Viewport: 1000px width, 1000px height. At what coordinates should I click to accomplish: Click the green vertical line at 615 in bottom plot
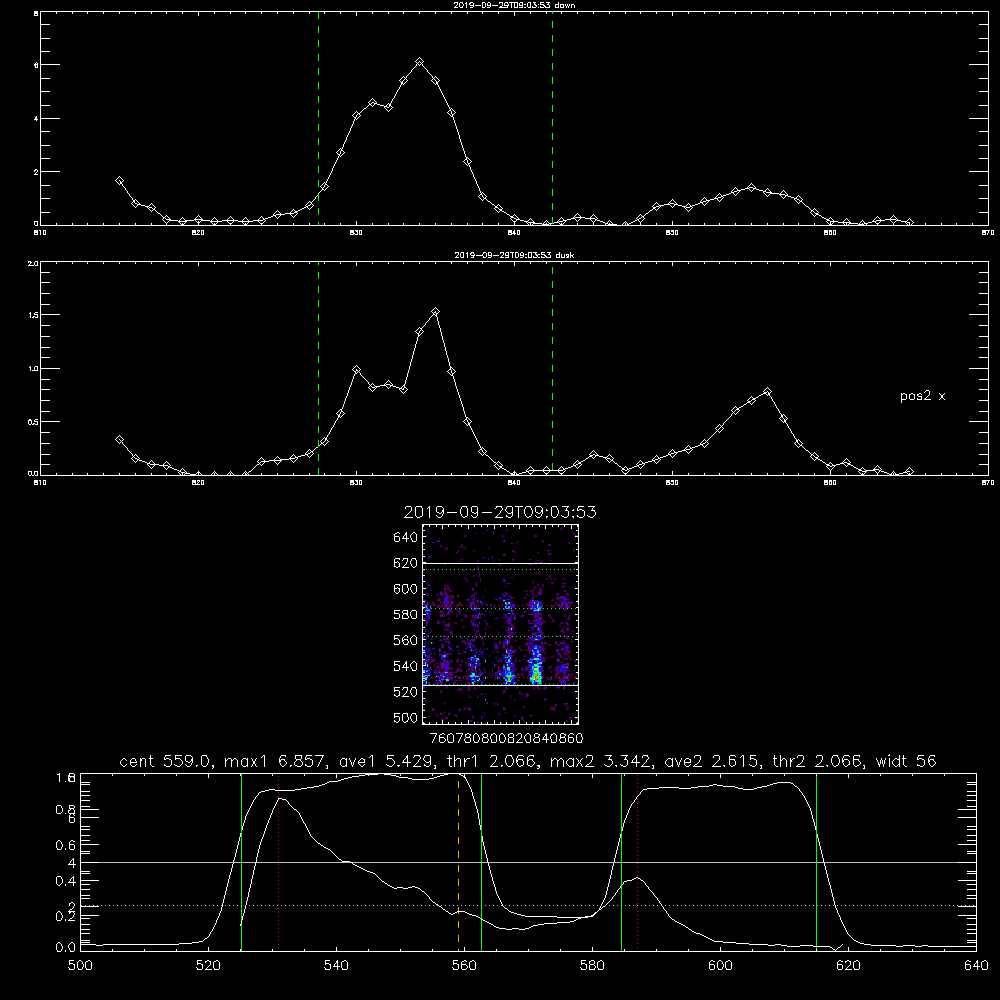point(816,862)
